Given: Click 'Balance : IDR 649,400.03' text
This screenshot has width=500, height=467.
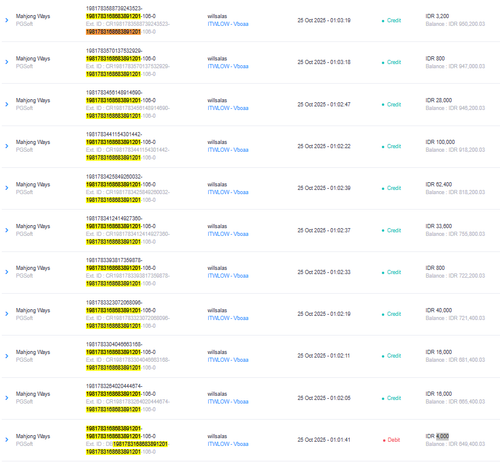Looking at the screenshot, I should coord(455,444).
